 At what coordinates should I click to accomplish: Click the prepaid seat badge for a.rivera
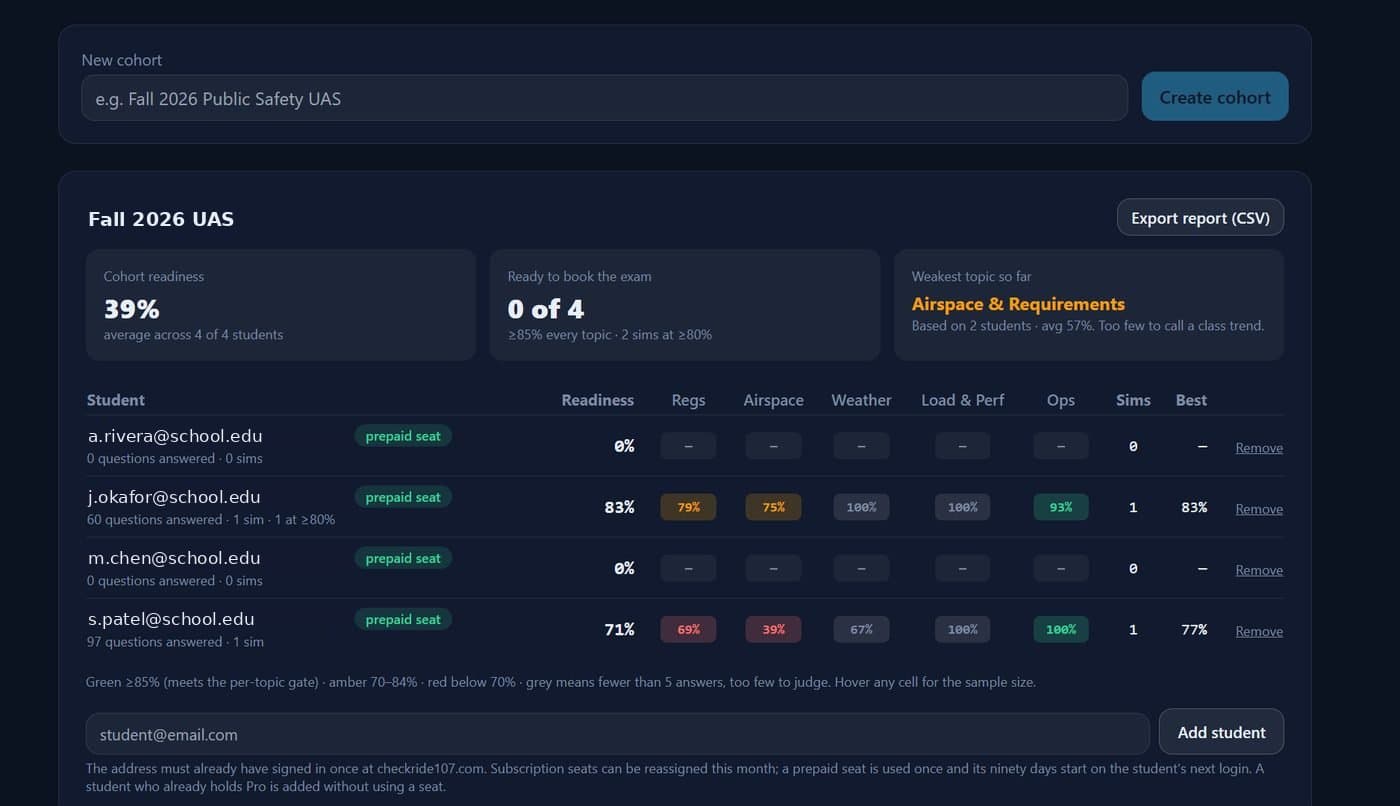tap(403, 436)
